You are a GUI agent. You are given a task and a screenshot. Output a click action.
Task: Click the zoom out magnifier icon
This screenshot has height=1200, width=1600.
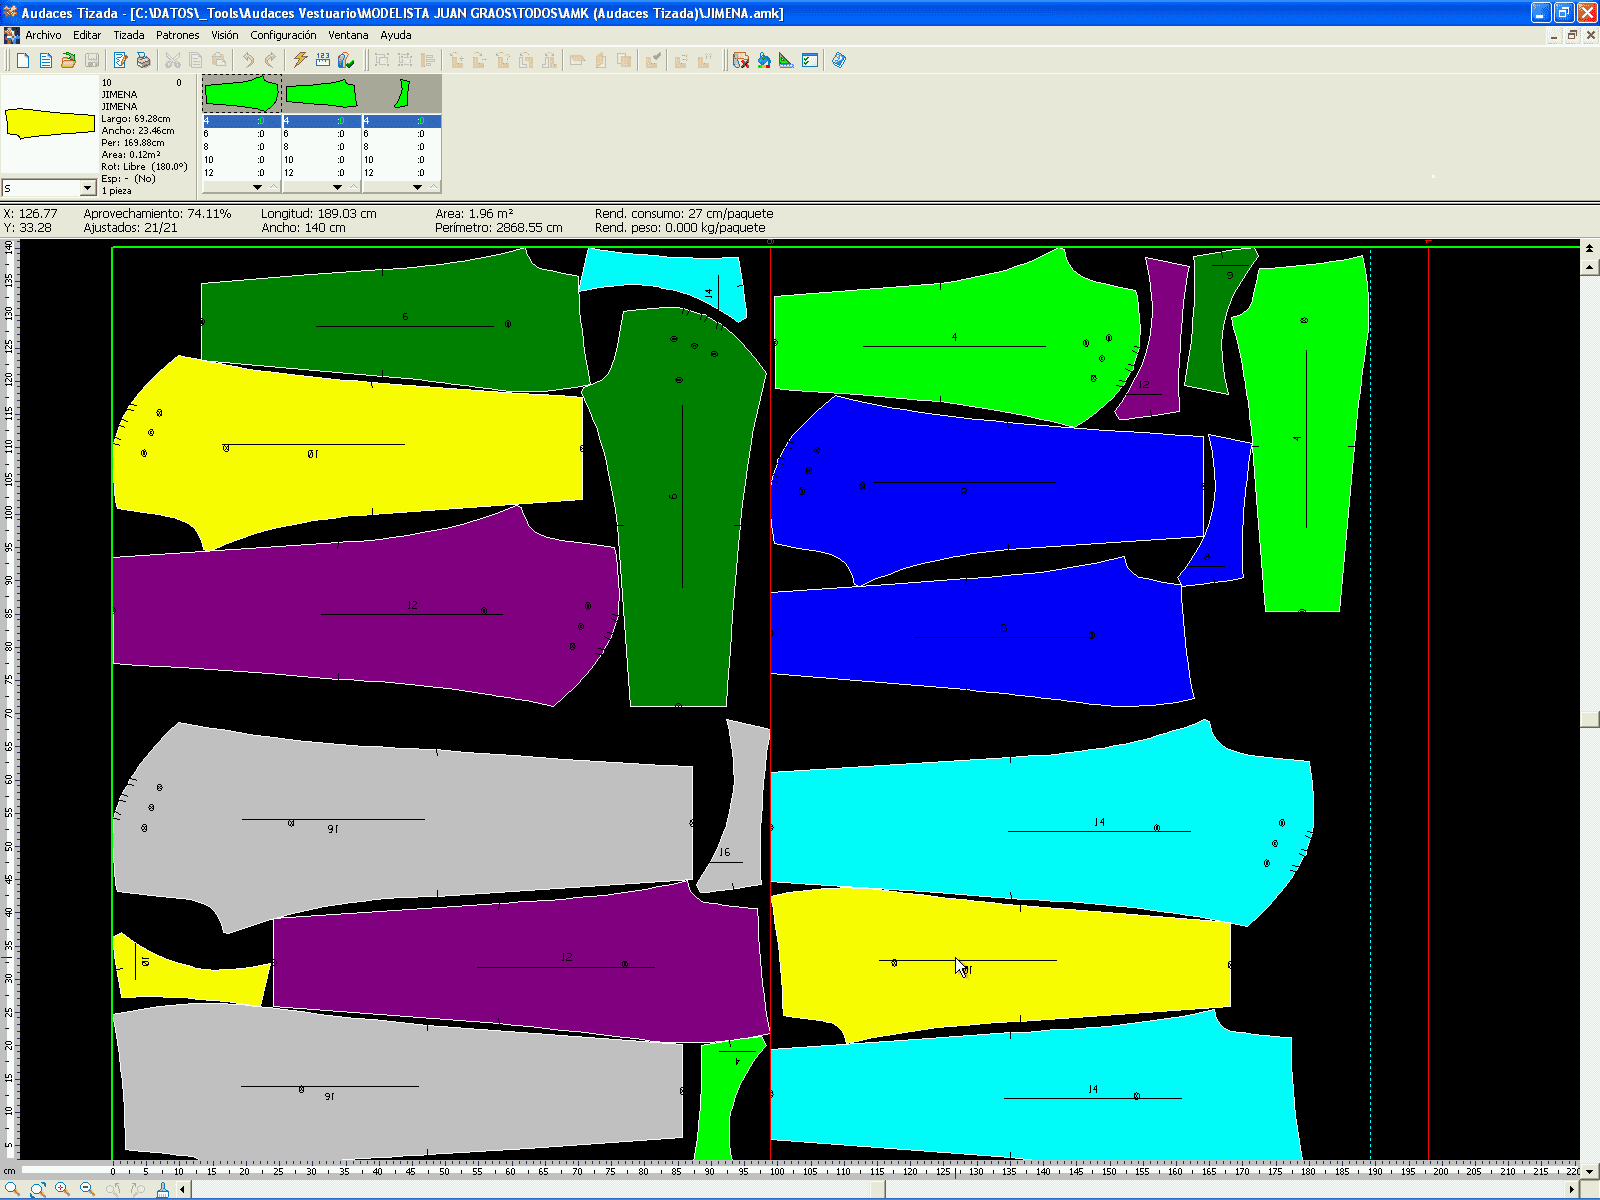(87, 1189)
